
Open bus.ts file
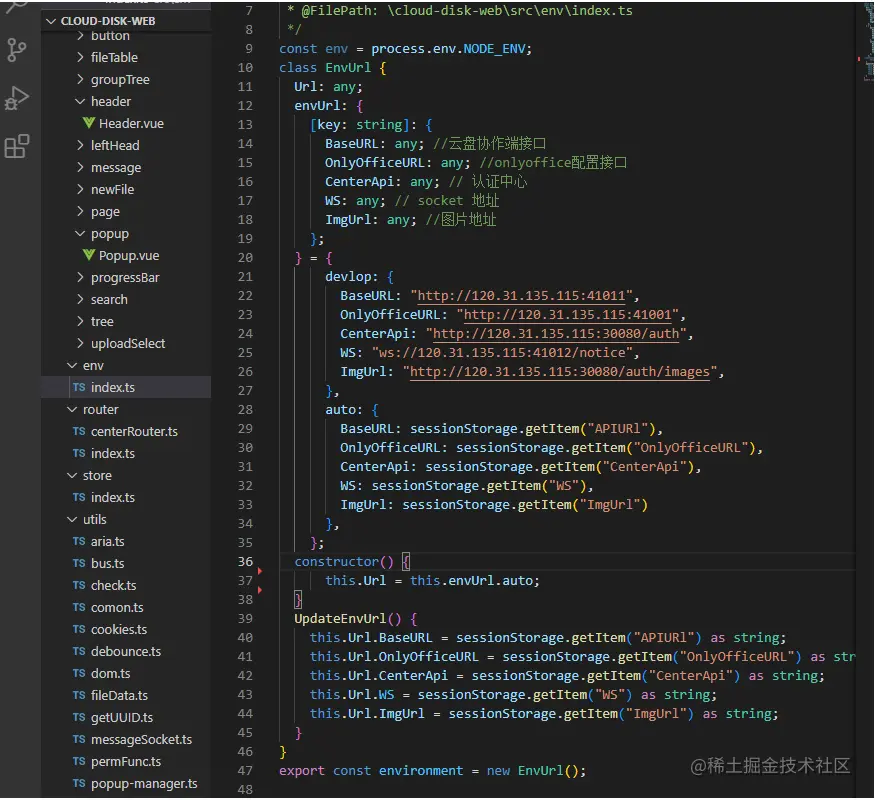point(108,564)
